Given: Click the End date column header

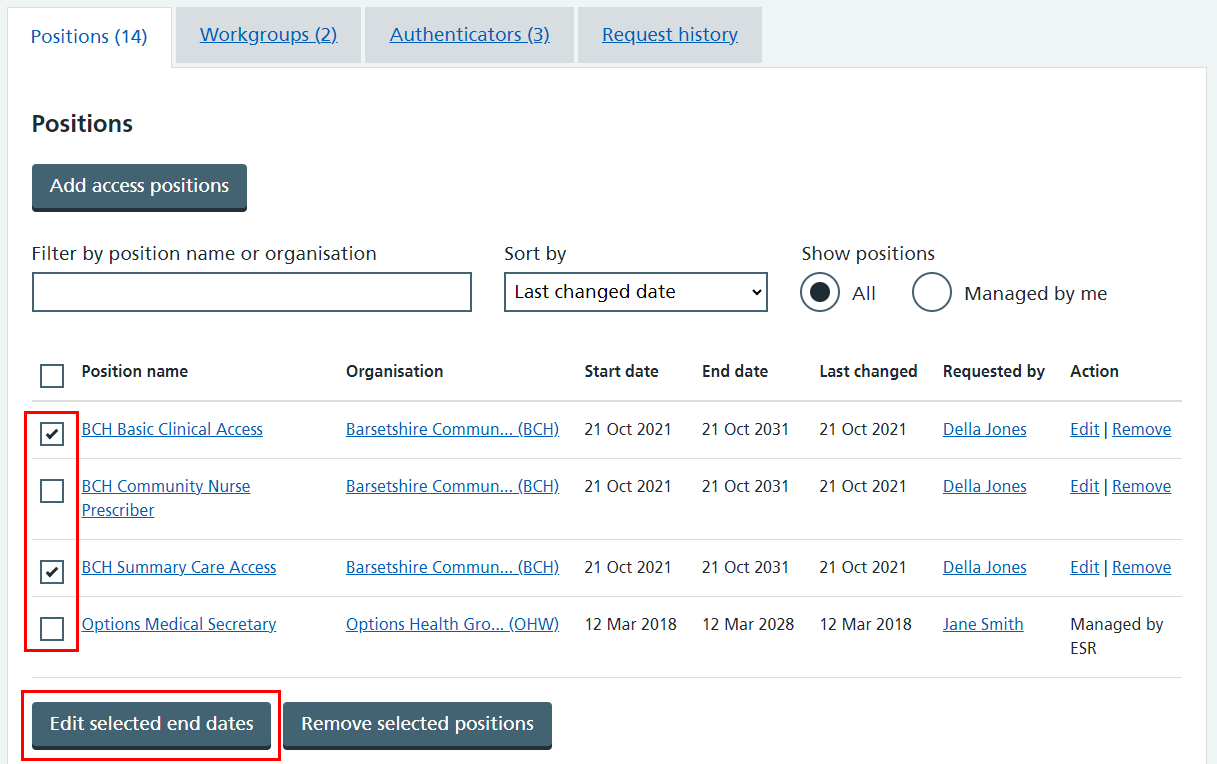Looking at the screenshot, I should 735,371.
